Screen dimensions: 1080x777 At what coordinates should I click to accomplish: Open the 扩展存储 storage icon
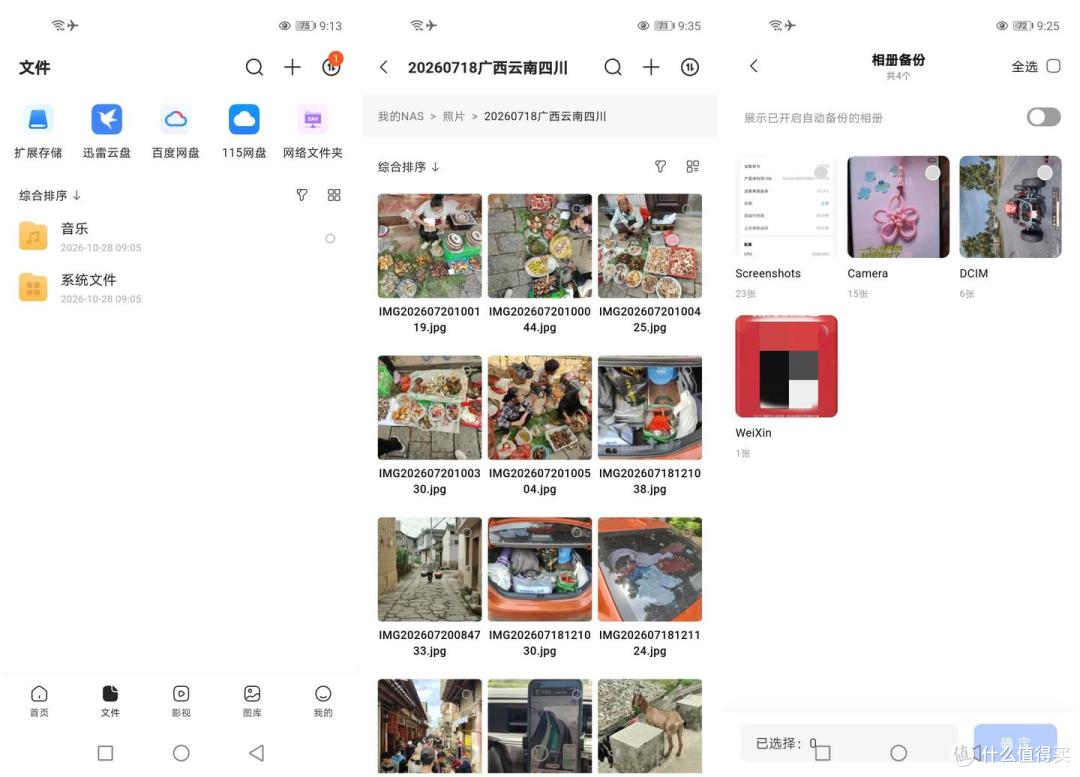(38, 120)
